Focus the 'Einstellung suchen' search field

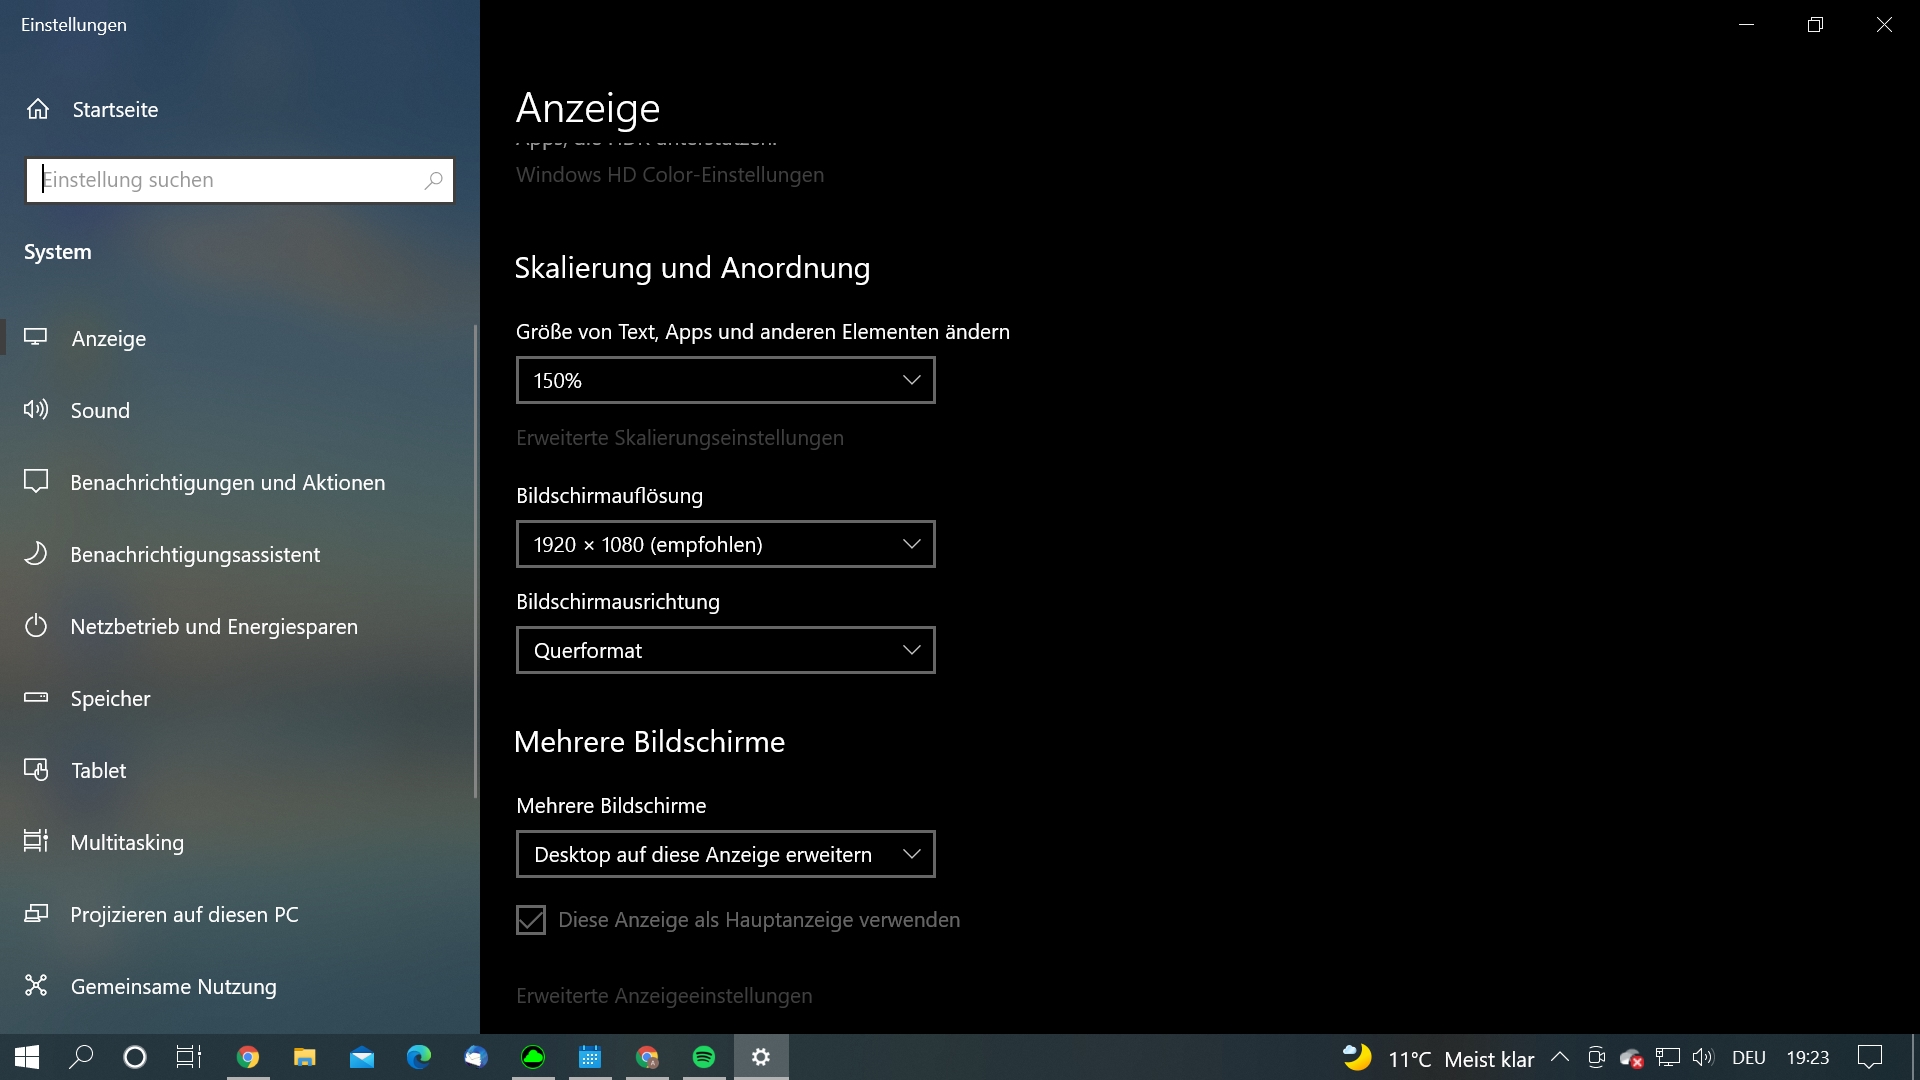tap(225, 180)
